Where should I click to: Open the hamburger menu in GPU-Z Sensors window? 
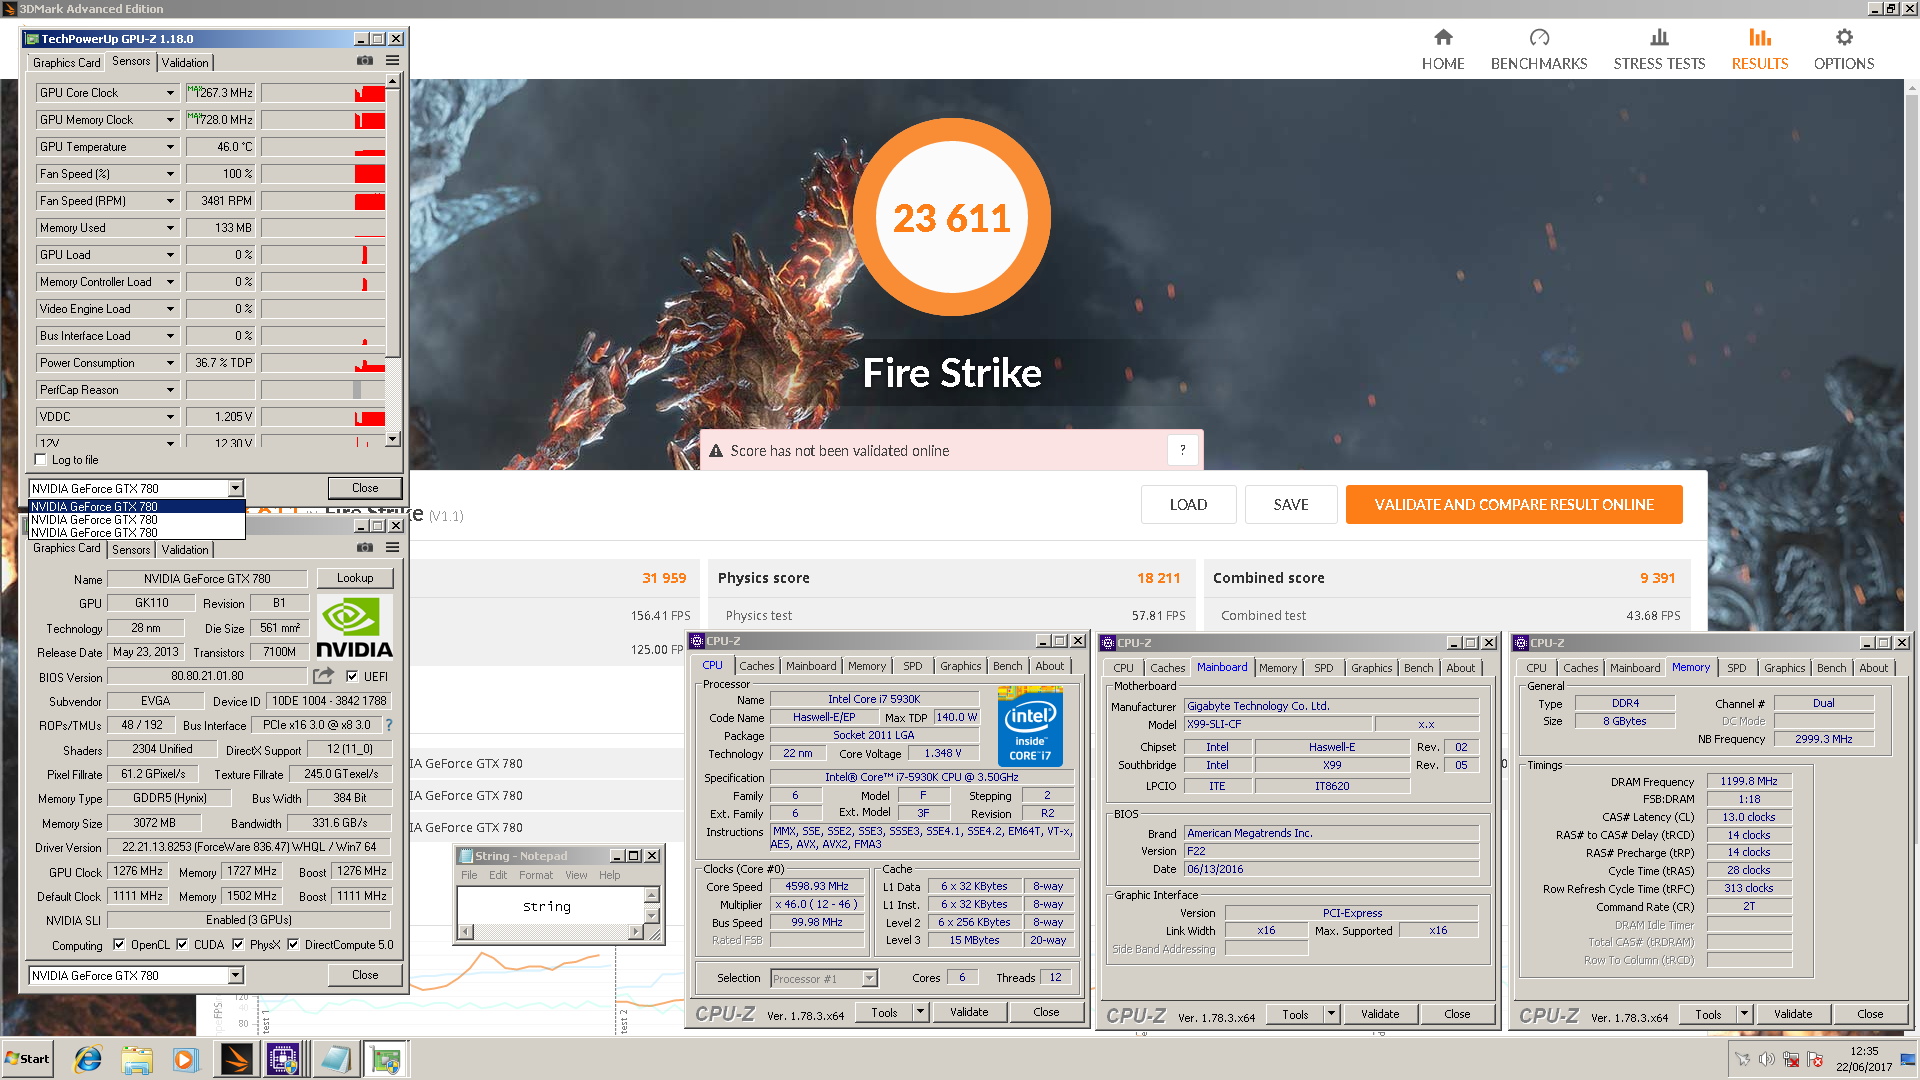pos(393,61)
